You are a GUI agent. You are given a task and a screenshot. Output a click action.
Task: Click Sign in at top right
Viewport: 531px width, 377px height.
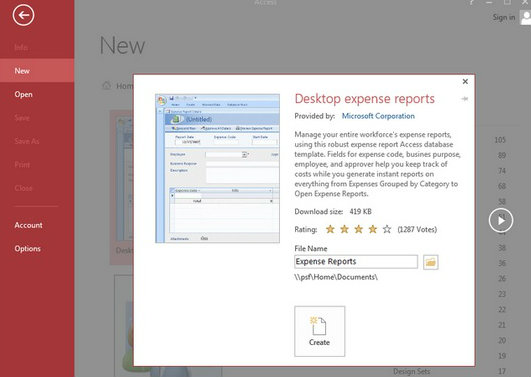click(504, 17)
